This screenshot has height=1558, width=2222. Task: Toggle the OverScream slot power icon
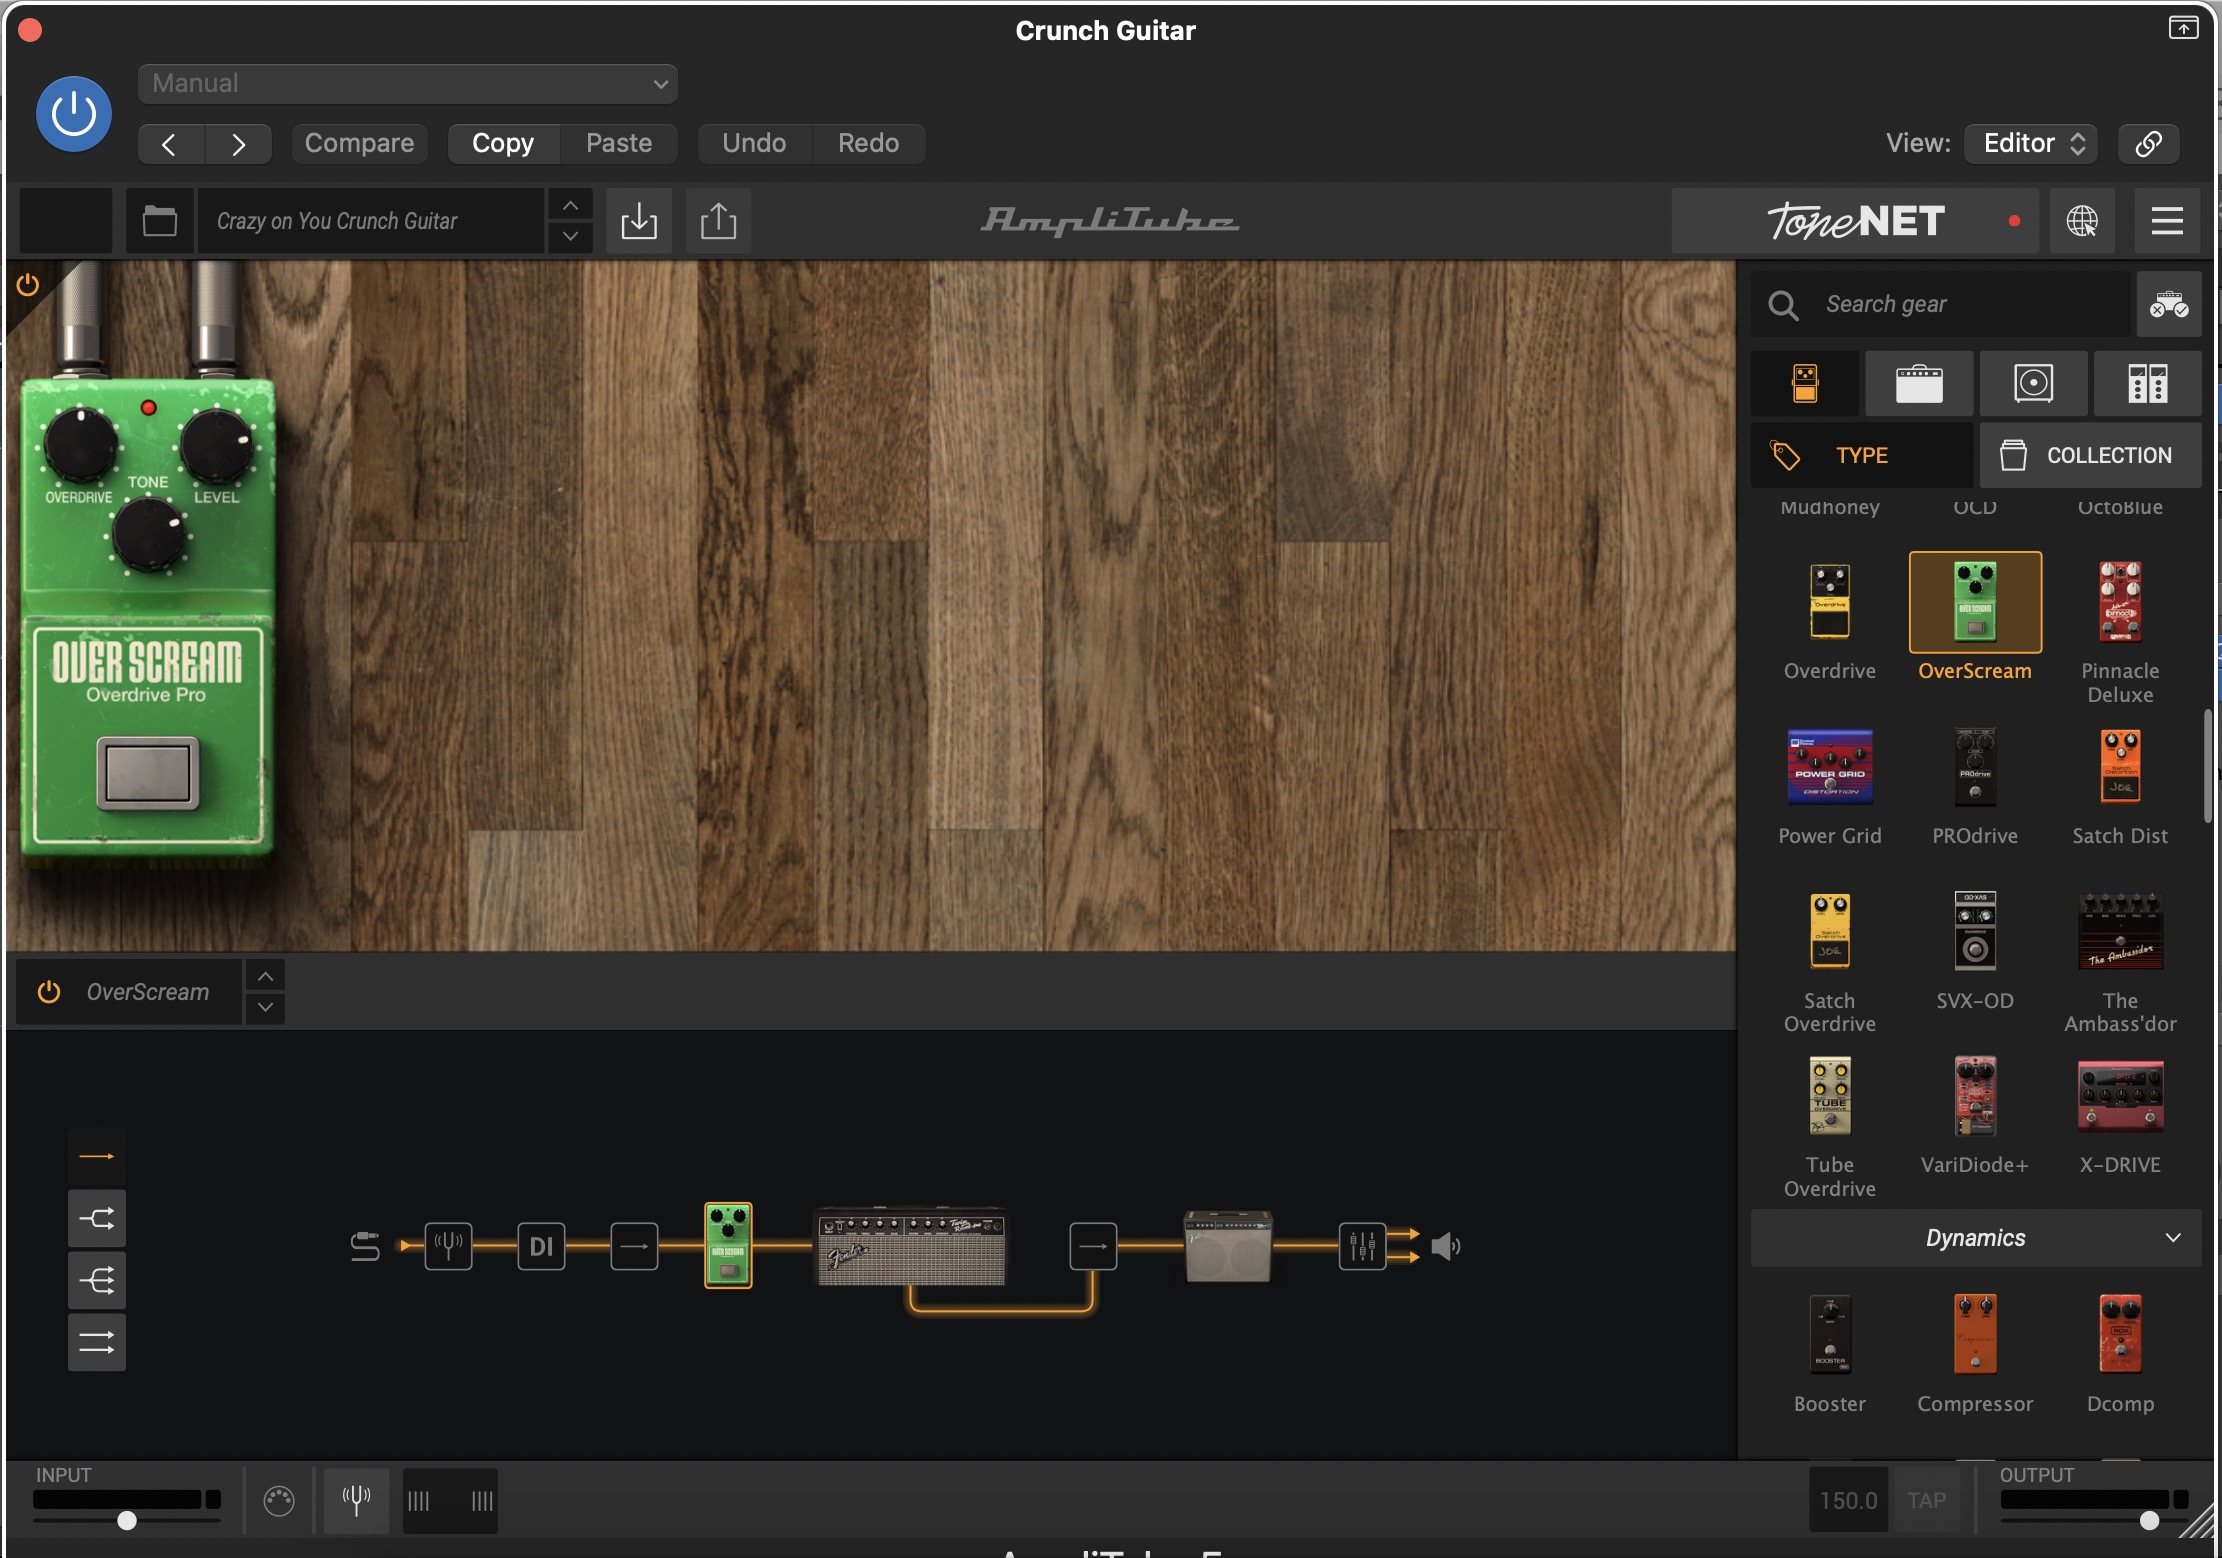pos(49,991)
